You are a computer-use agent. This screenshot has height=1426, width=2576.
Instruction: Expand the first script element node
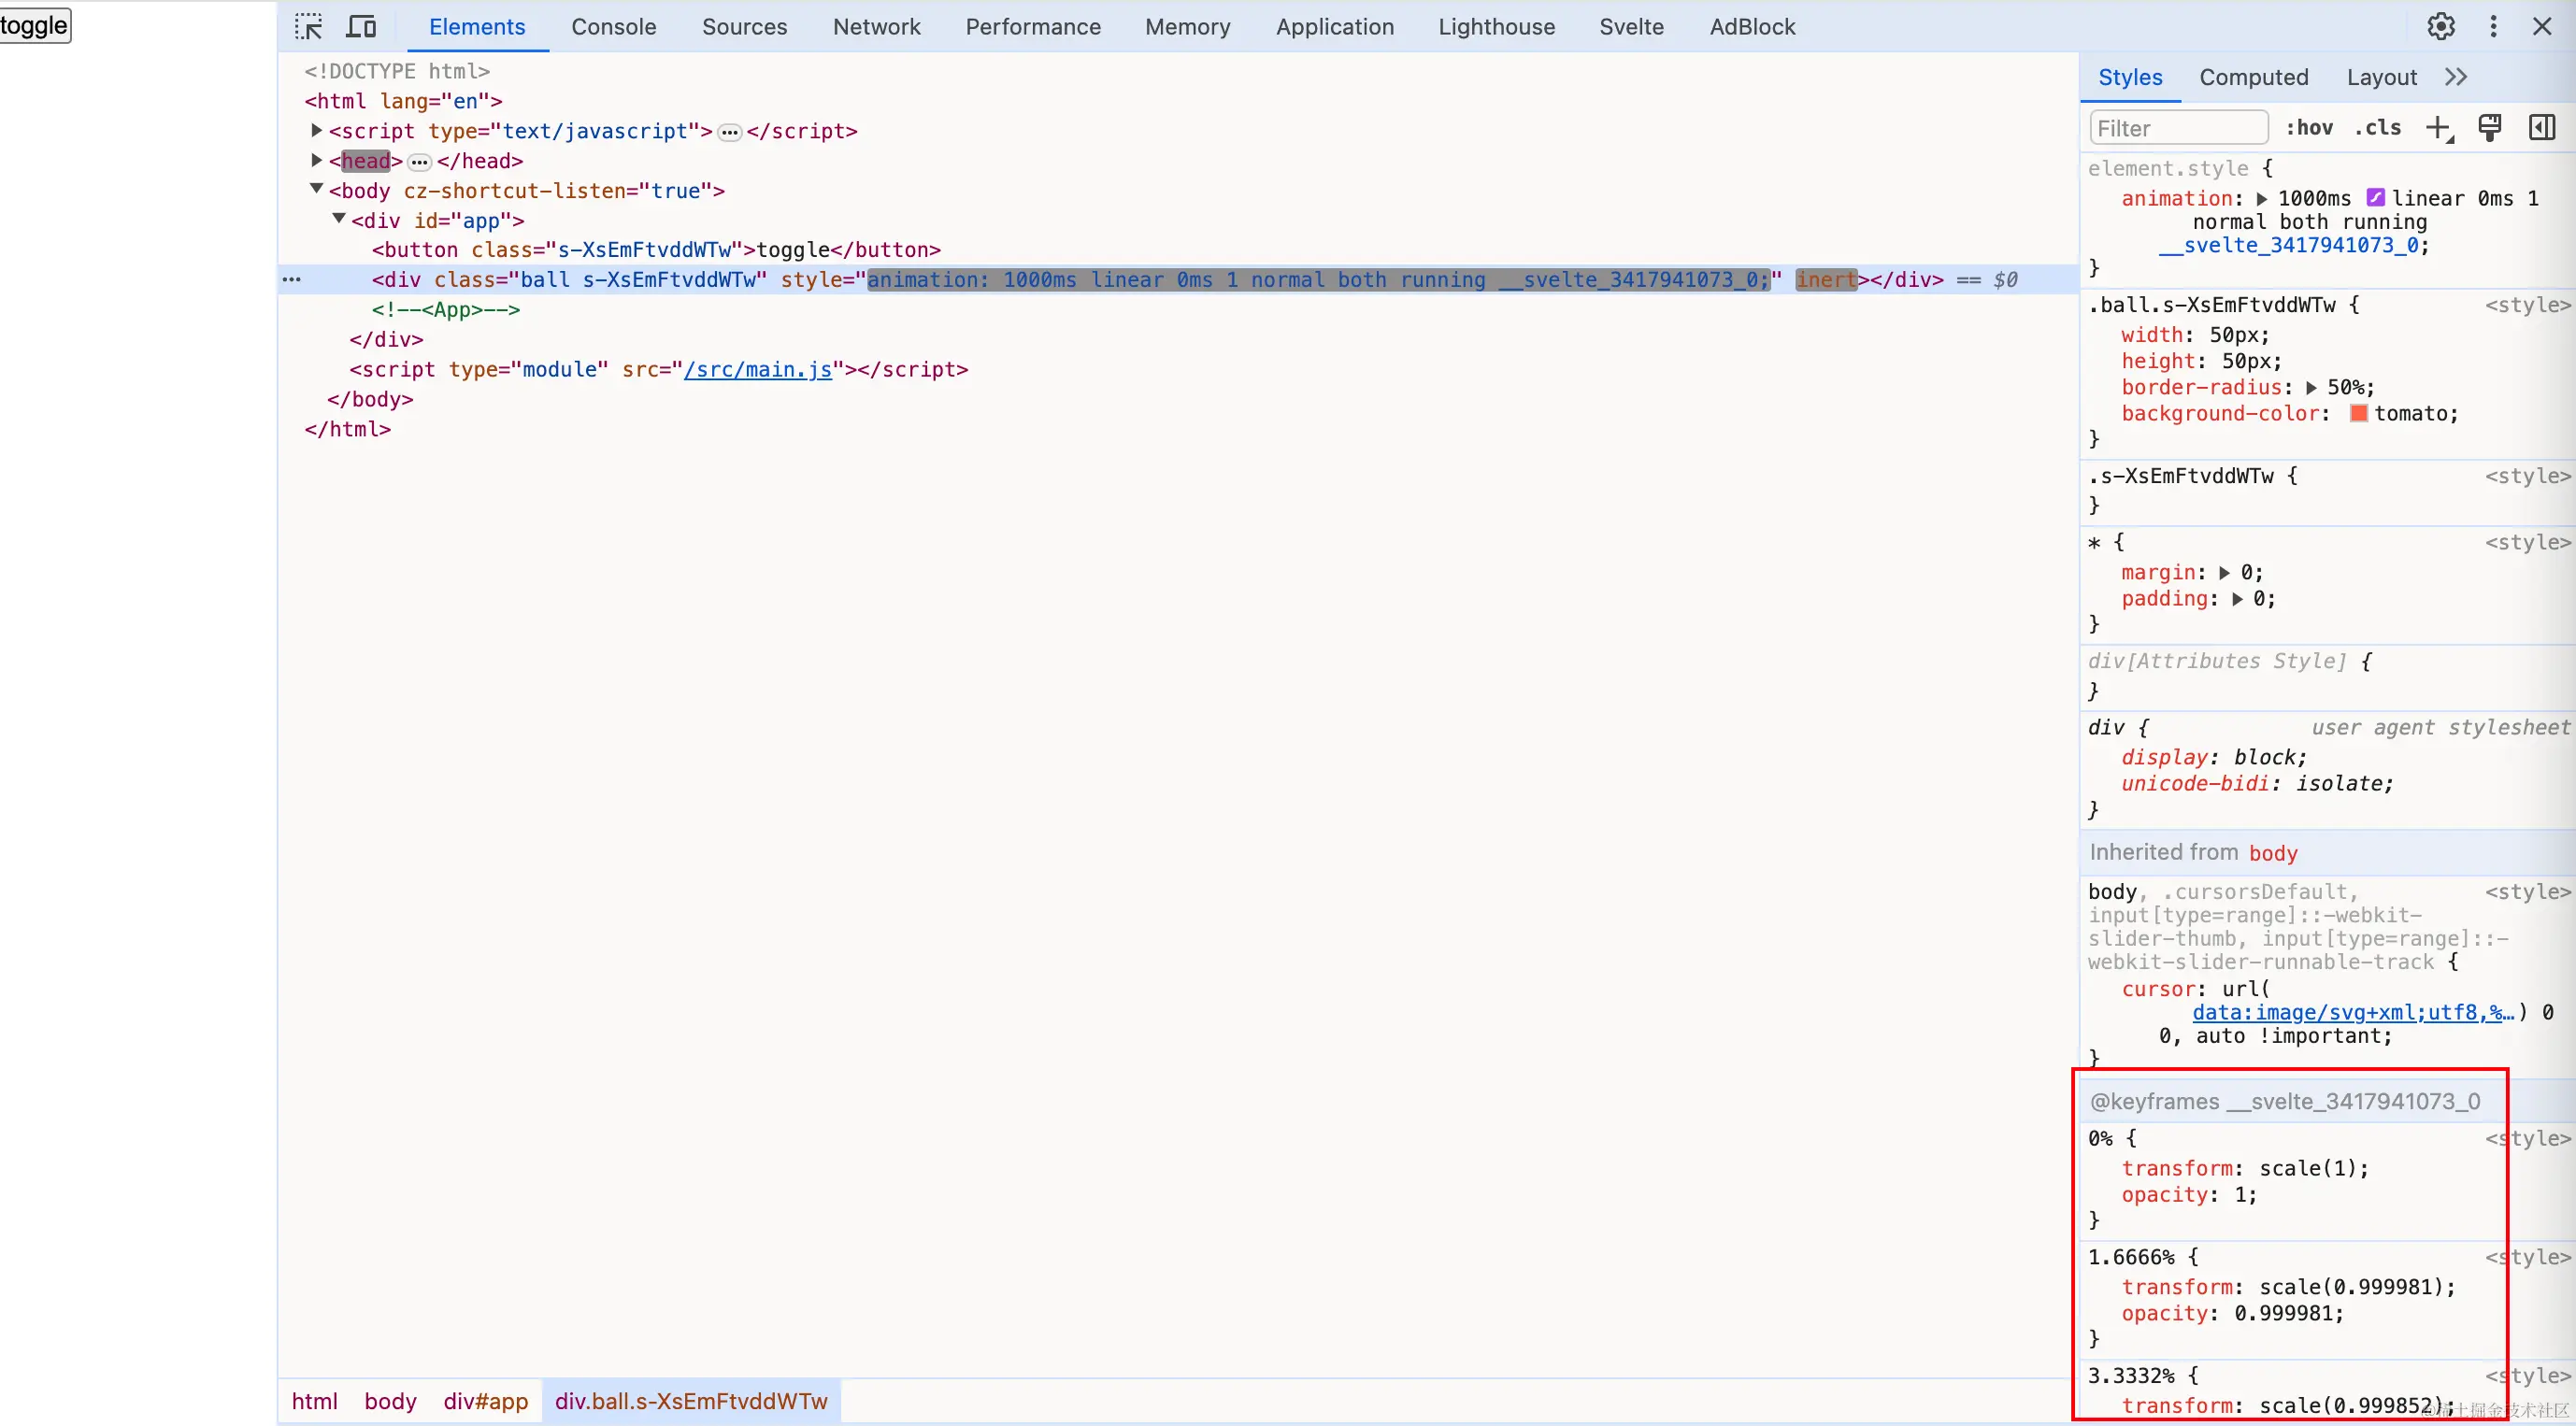coord(316,130)
